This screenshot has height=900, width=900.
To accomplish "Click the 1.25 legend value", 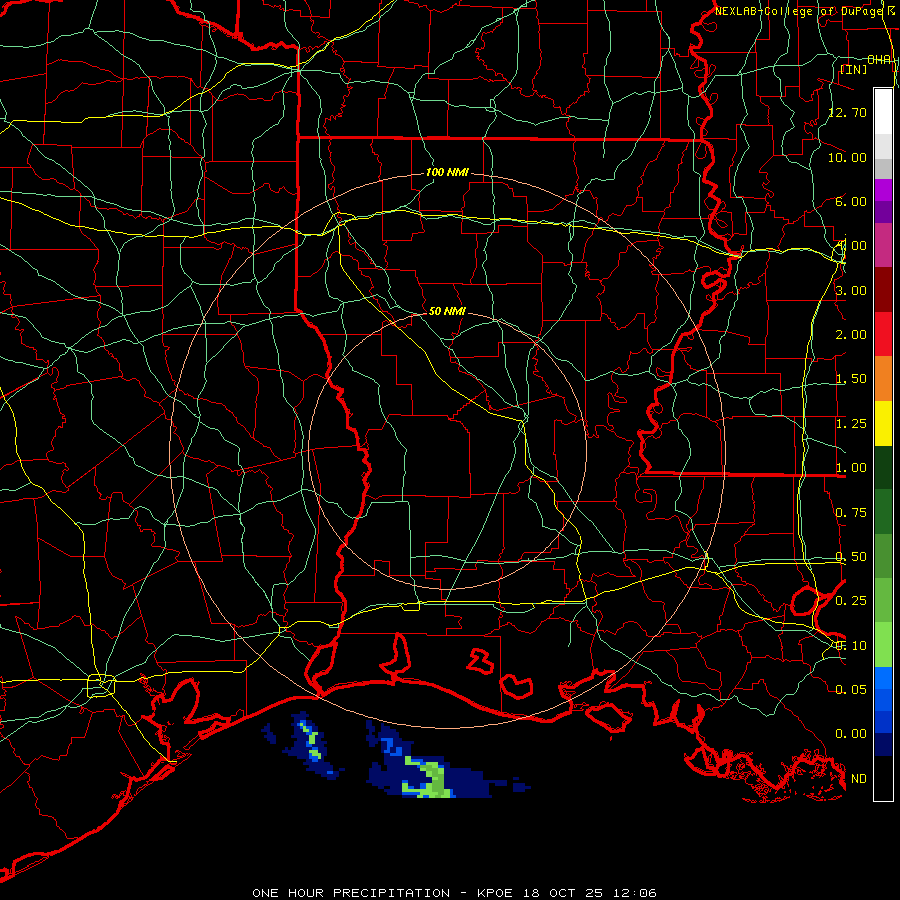I will click(851, 424).
